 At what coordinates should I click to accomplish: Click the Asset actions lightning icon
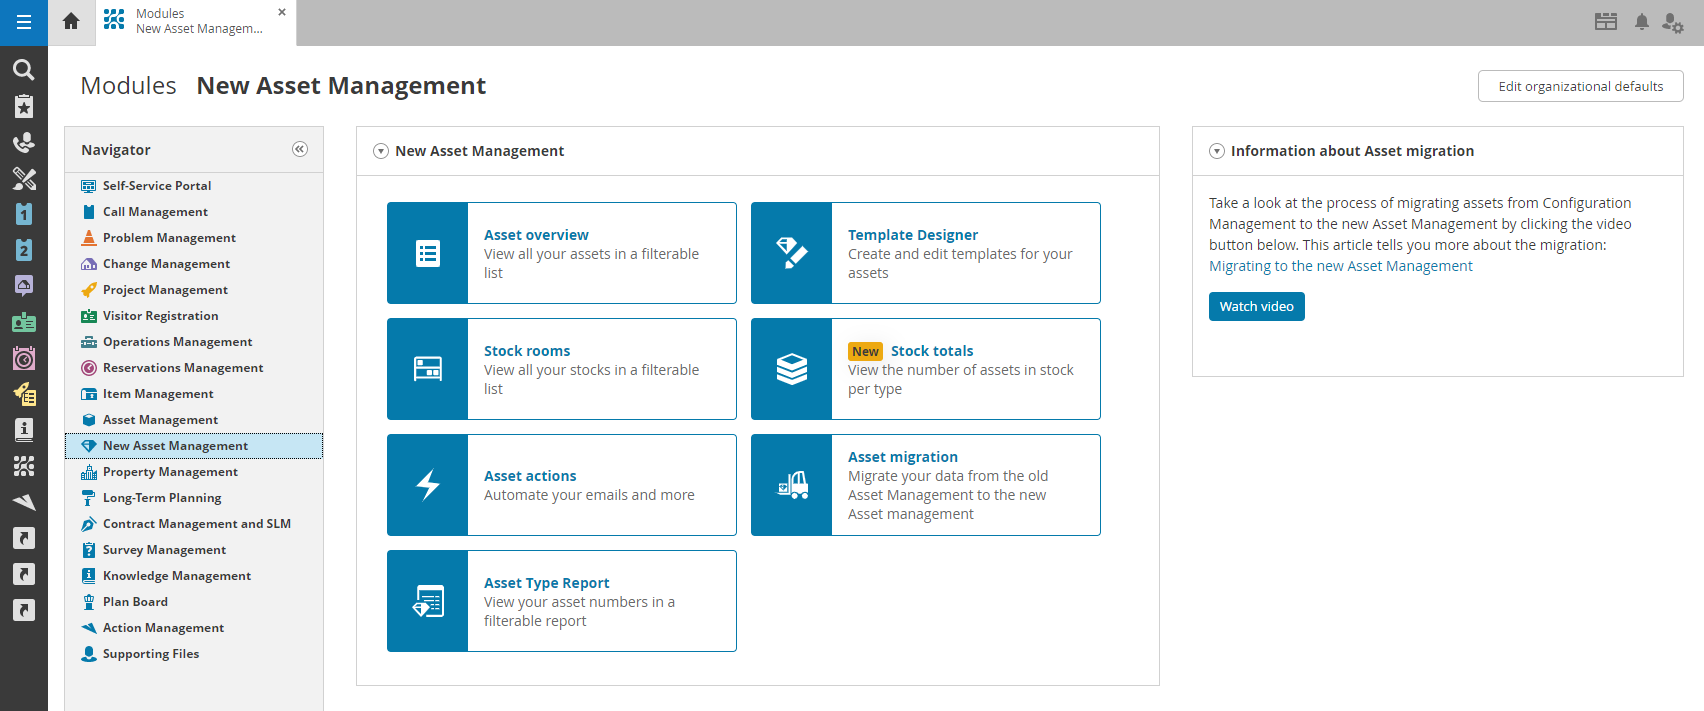coord(428,485)
